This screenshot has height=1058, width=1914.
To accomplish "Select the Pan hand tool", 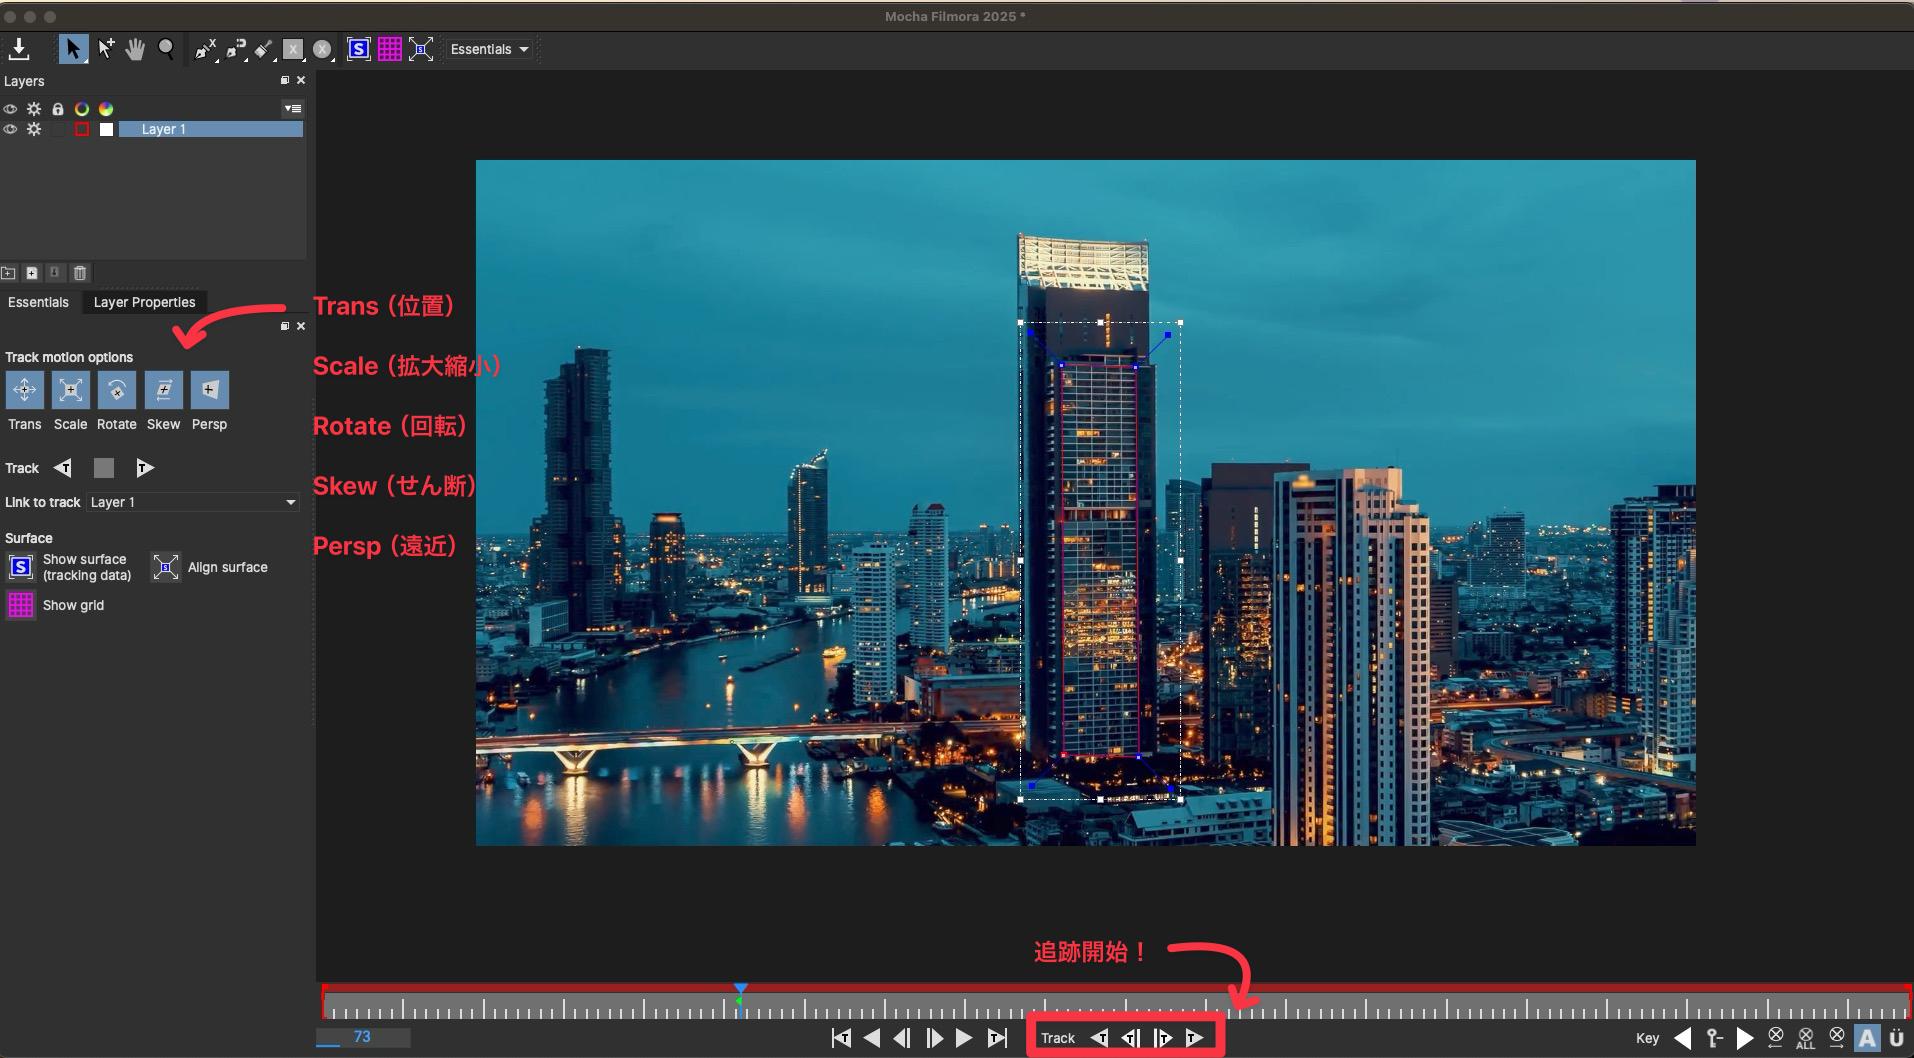I will point(135,48).
